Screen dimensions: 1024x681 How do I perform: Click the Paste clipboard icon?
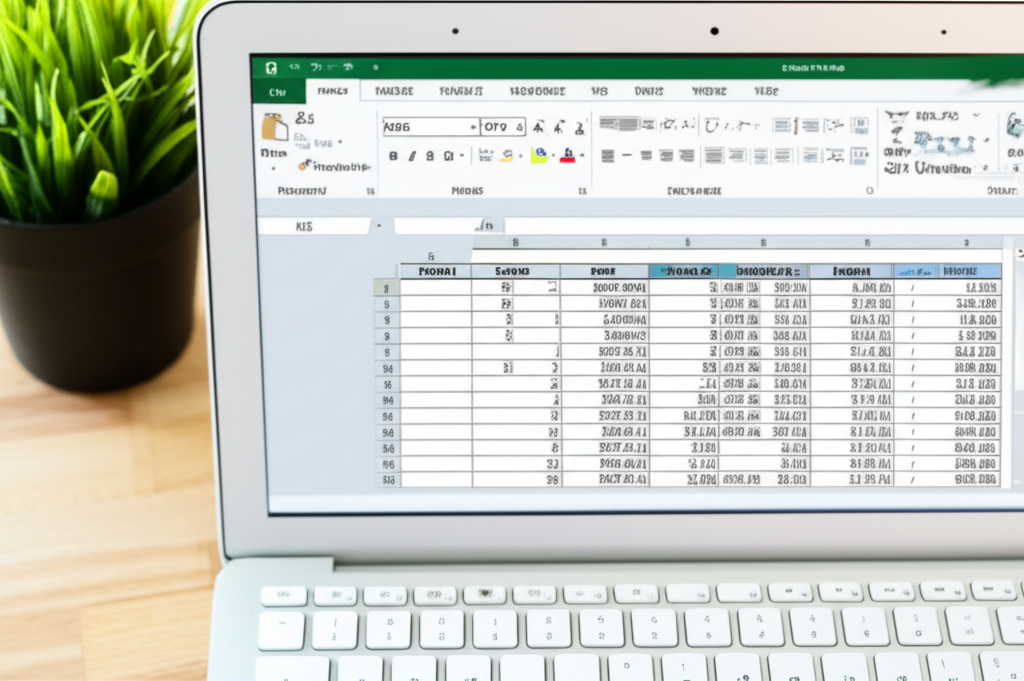pyautogui.click(x=275, y=127)
